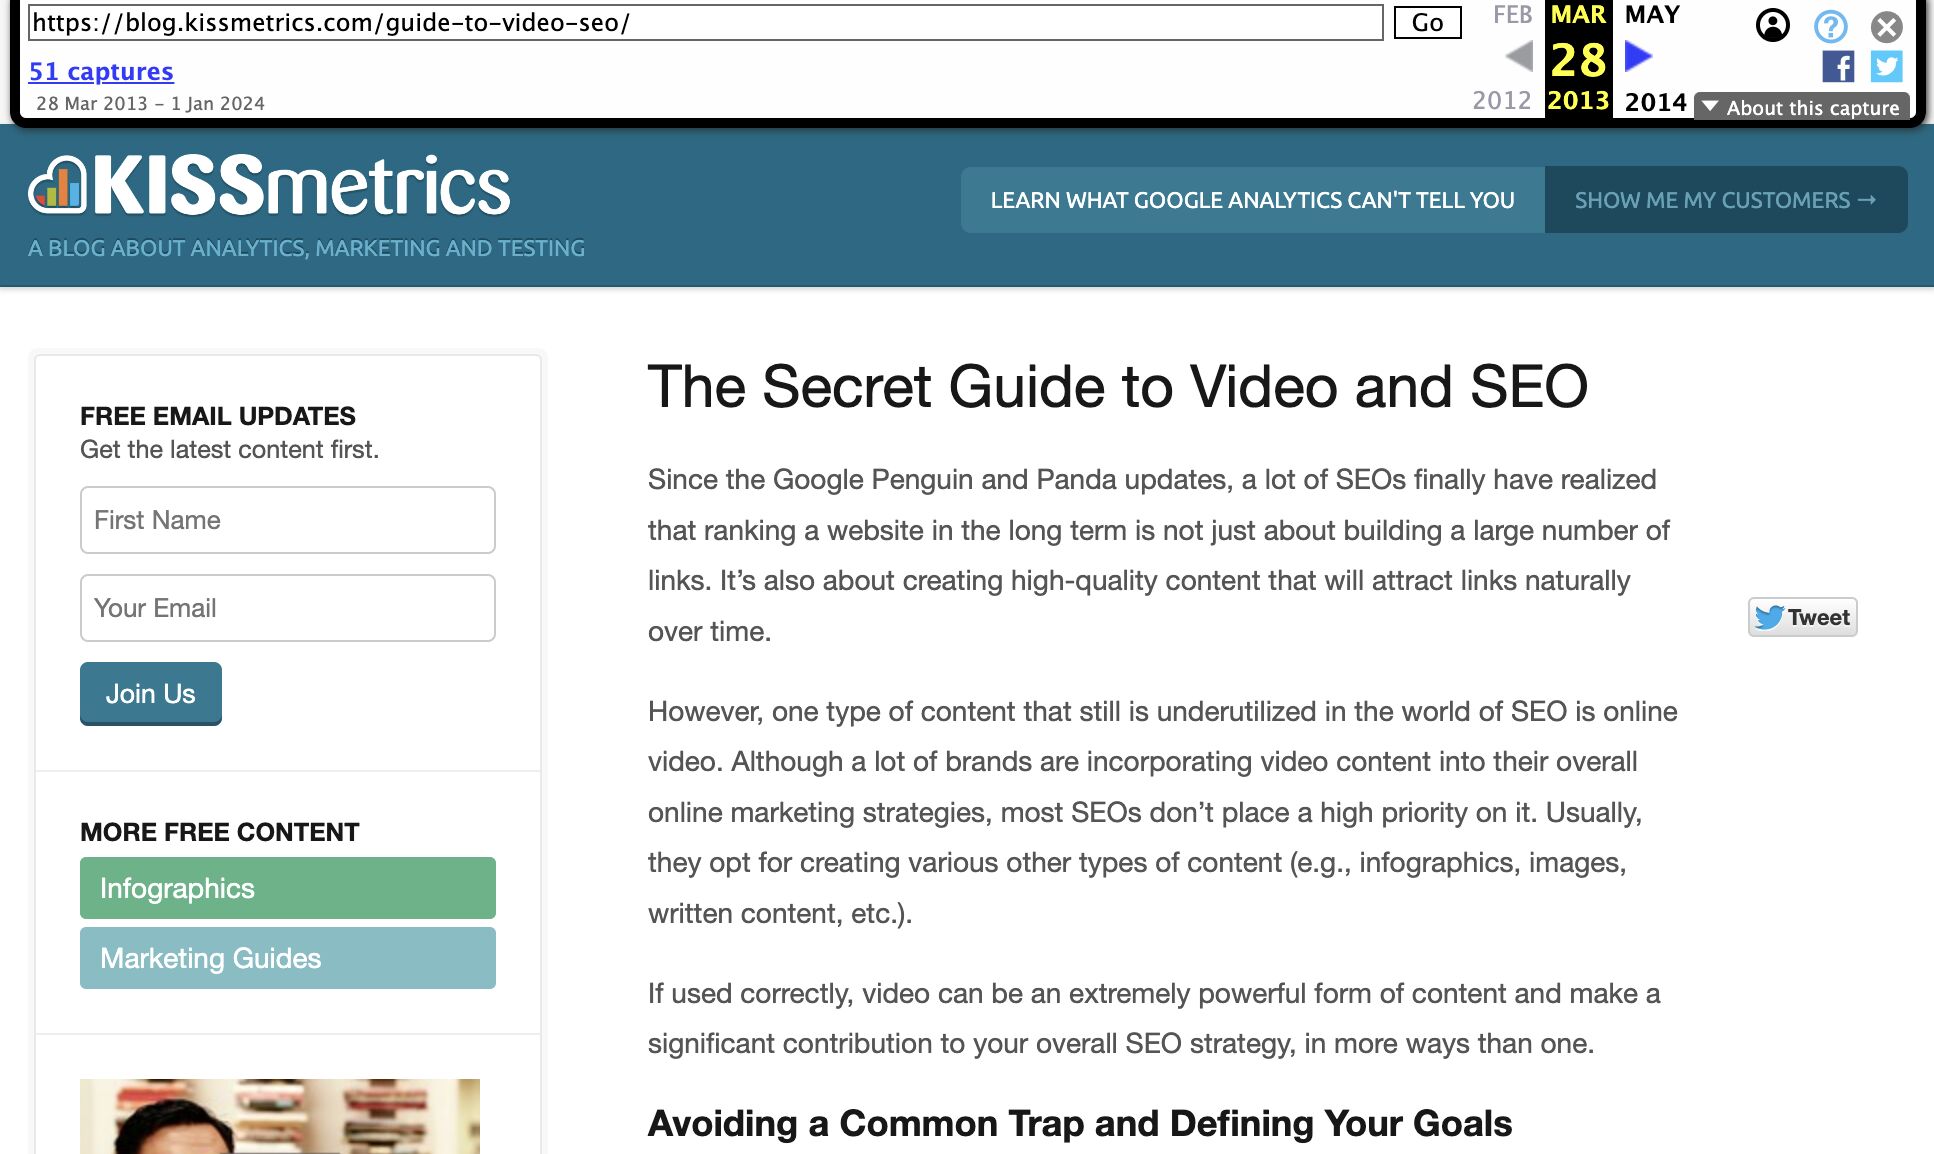Click the First Name input field
1934x1154 pixels.
(x=287, y=519)
